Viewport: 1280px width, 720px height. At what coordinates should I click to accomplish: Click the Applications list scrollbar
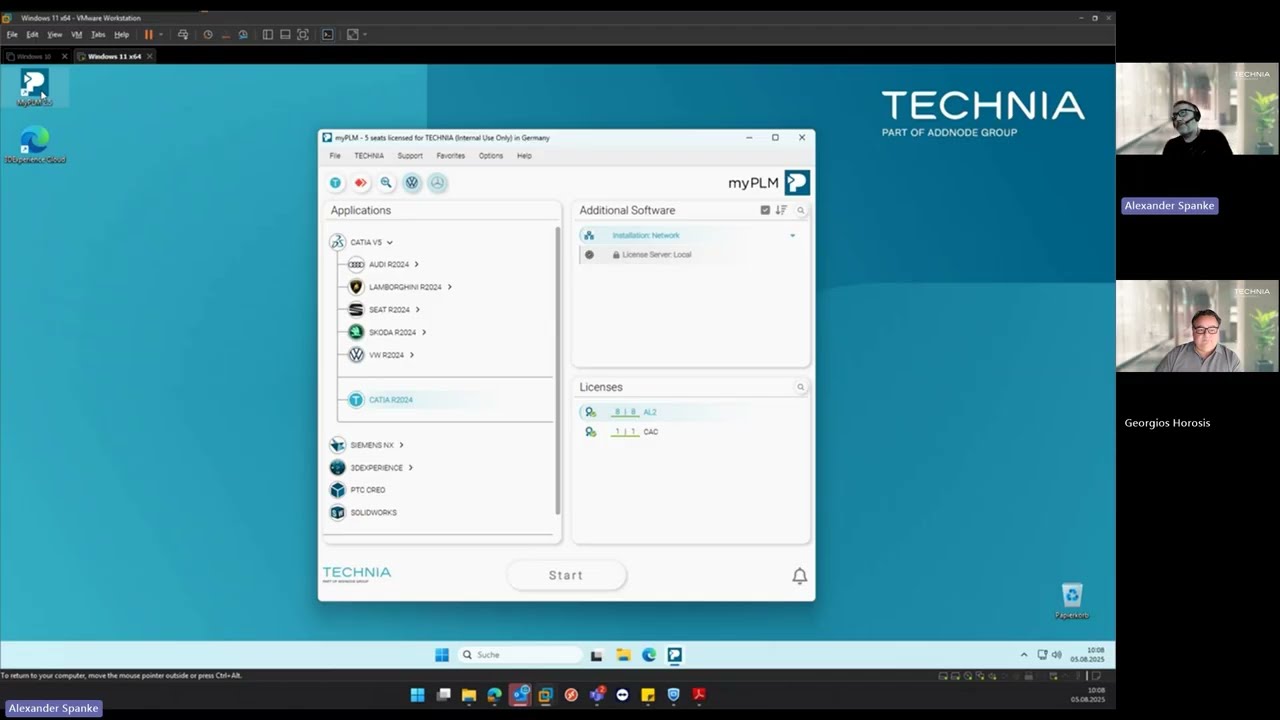click(558, 370)
